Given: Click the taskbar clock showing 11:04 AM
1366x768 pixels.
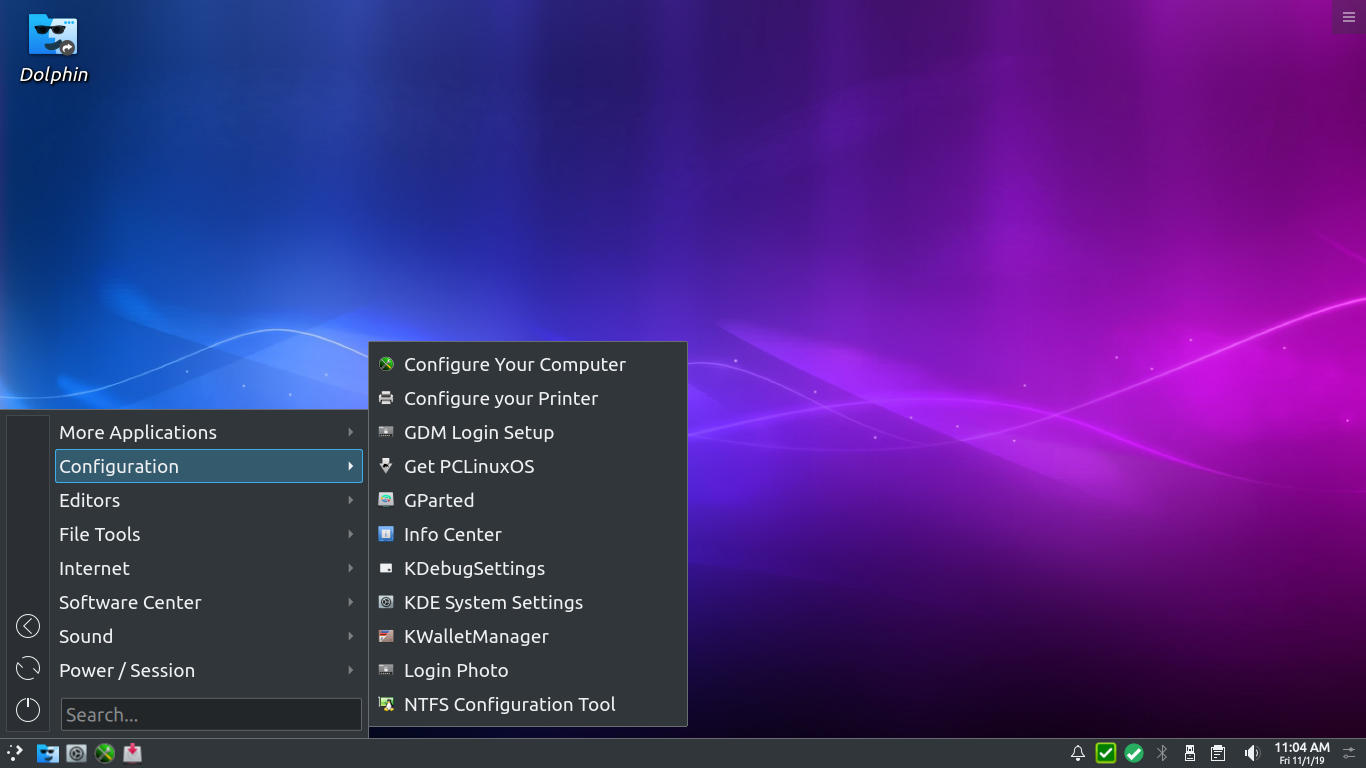Looking at the screenshot, I should (x=1301, y=753).
